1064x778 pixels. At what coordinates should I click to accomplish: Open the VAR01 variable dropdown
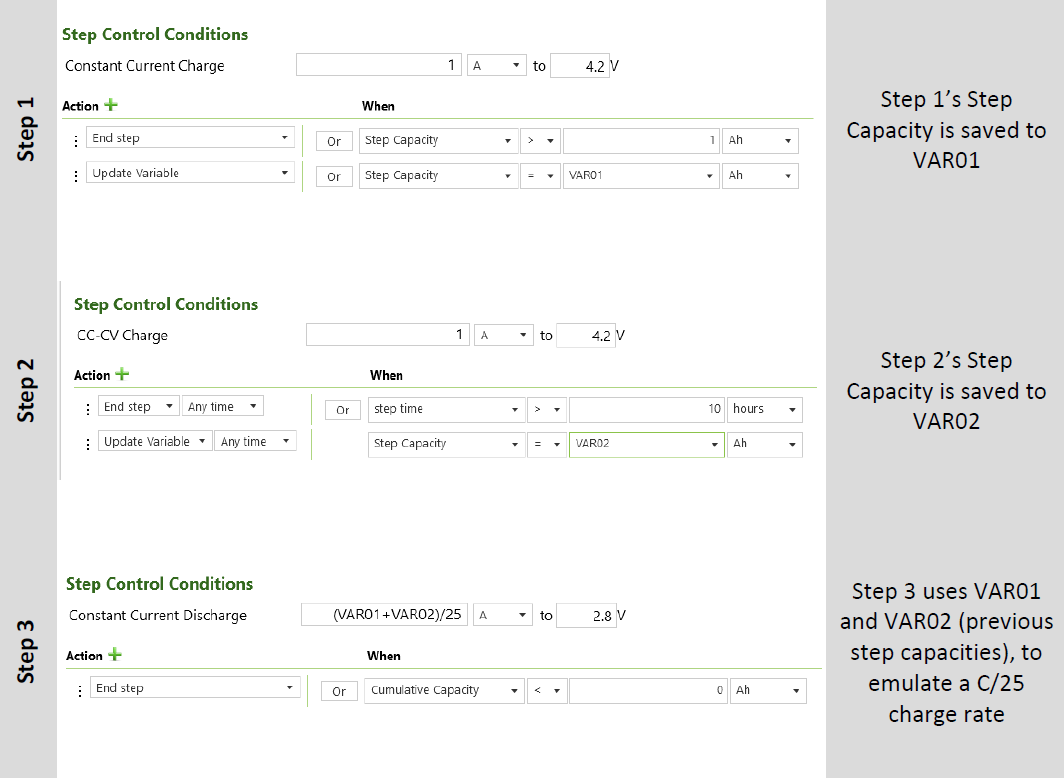(641, 176)
